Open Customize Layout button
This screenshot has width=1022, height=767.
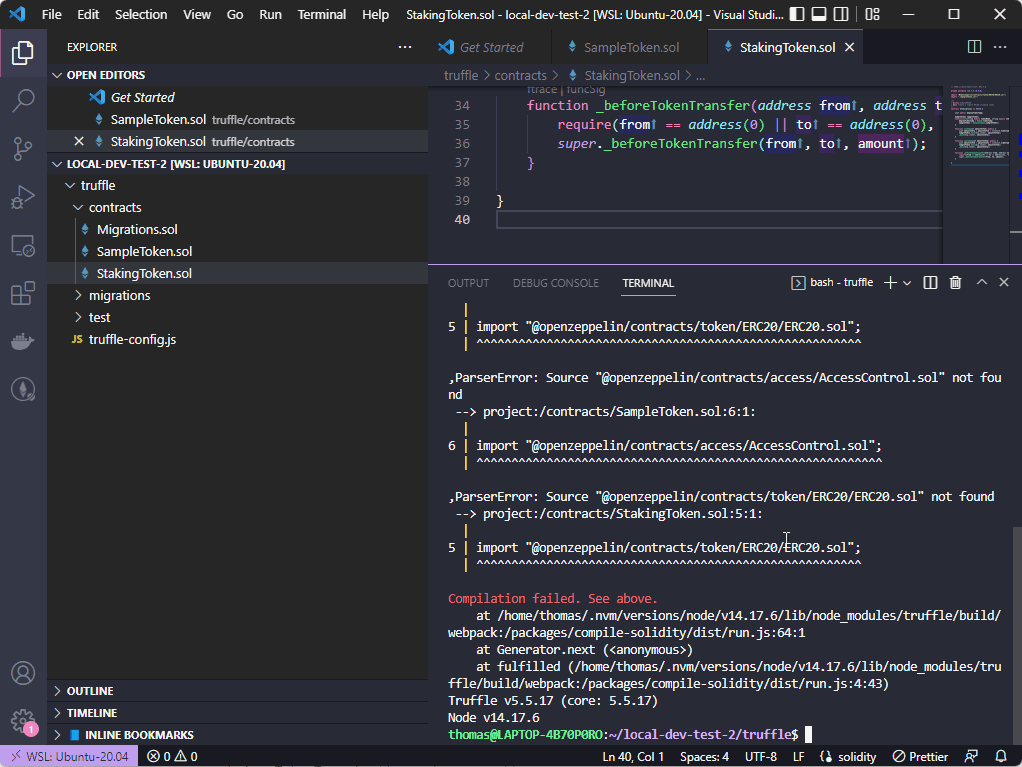pyautogui.click(x=872, y=14)
